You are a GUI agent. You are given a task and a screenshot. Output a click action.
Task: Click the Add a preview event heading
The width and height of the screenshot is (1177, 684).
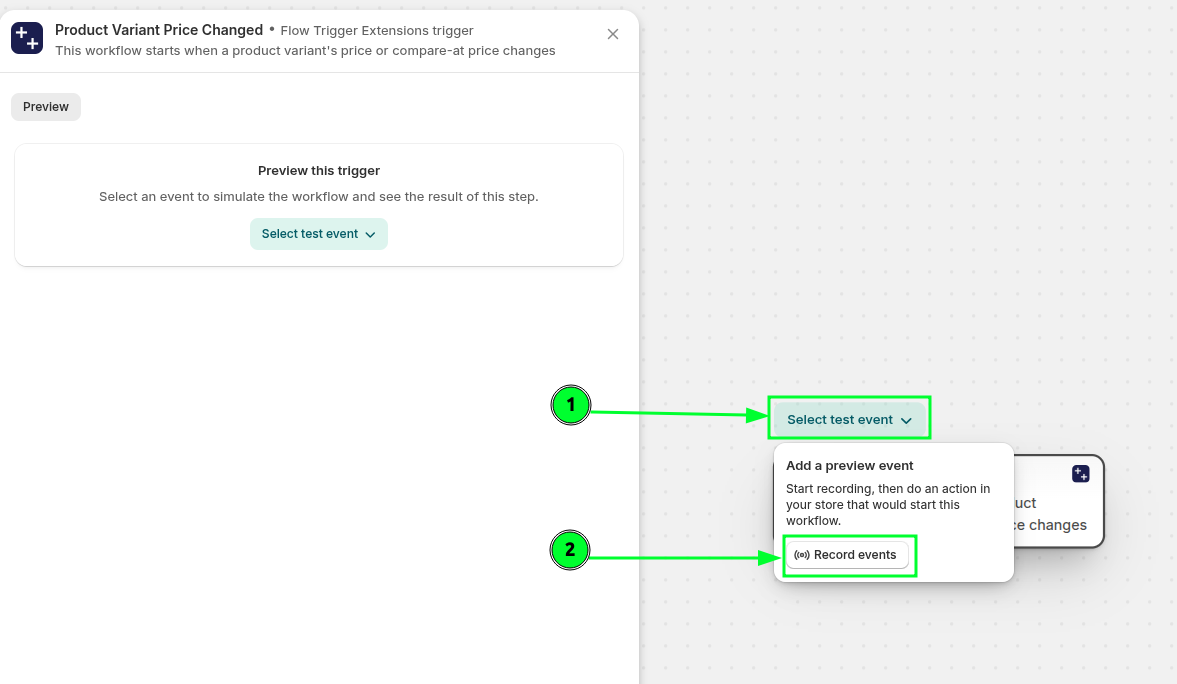click(x=850, y=466)
